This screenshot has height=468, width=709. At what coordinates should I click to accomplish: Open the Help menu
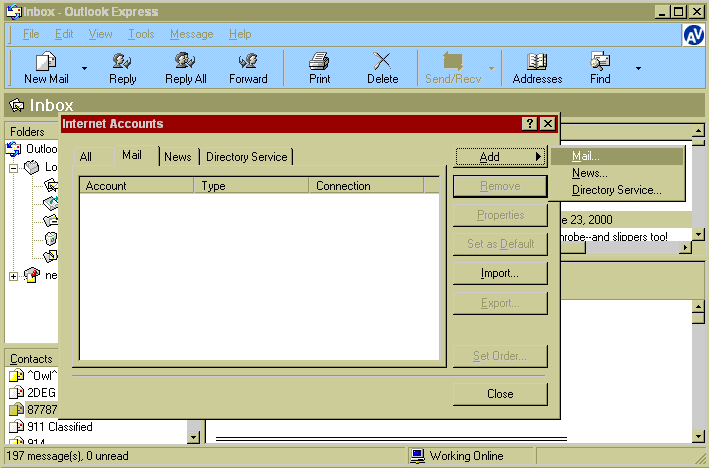[240, 34]
